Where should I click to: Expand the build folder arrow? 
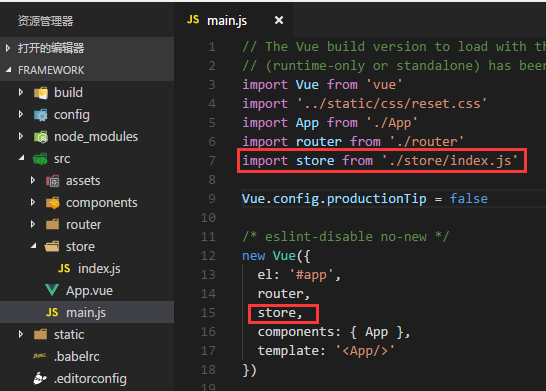(x=21, y=92)
